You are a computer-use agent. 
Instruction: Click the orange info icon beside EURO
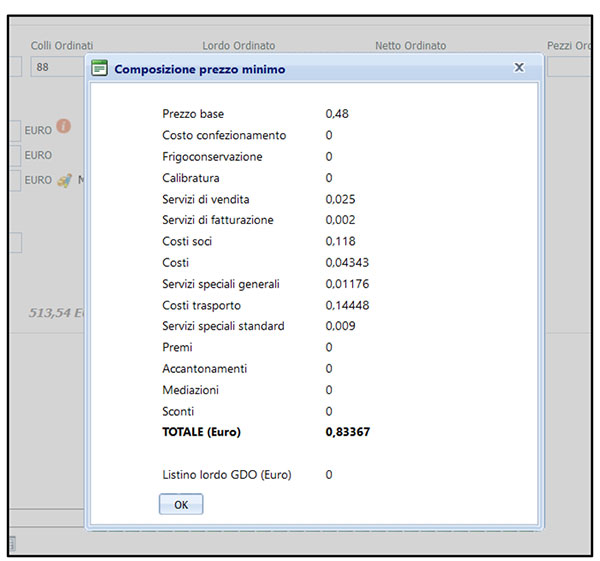(64, 127)
